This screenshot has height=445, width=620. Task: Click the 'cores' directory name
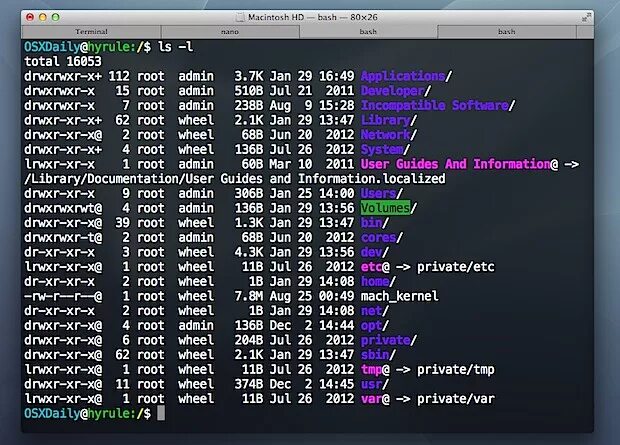pyautogui.click(x=378, y=237)
